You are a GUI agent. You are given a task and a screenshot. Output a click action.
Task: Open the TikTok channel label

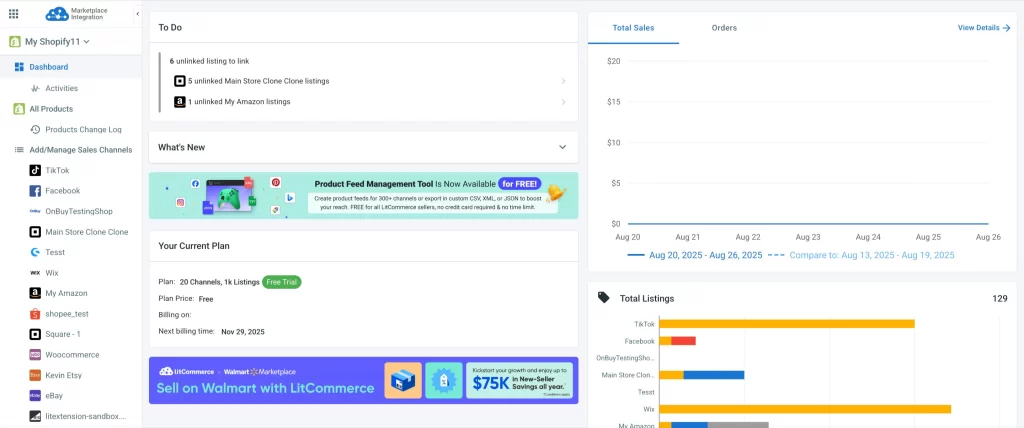tap(57, 171)
